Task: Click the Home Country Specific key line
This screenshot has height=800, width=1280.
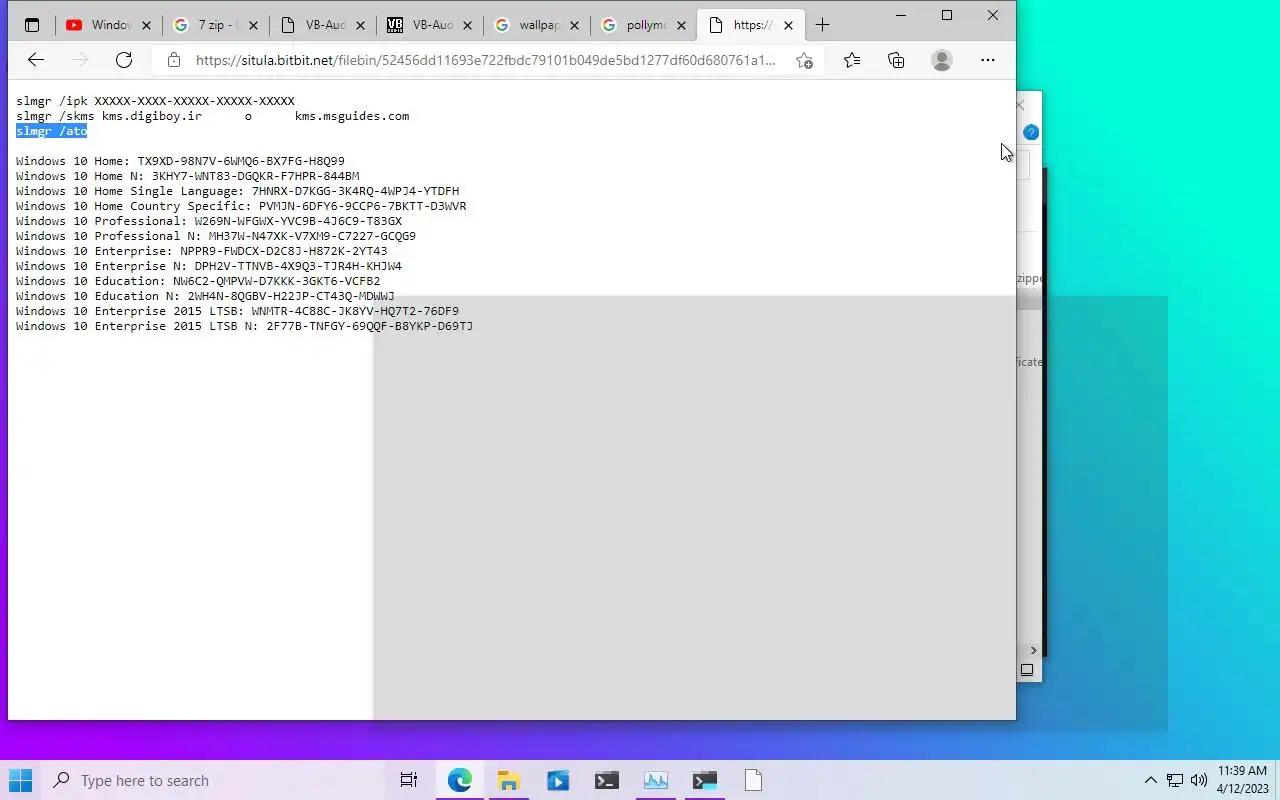Action: click(x=241, y=206)
